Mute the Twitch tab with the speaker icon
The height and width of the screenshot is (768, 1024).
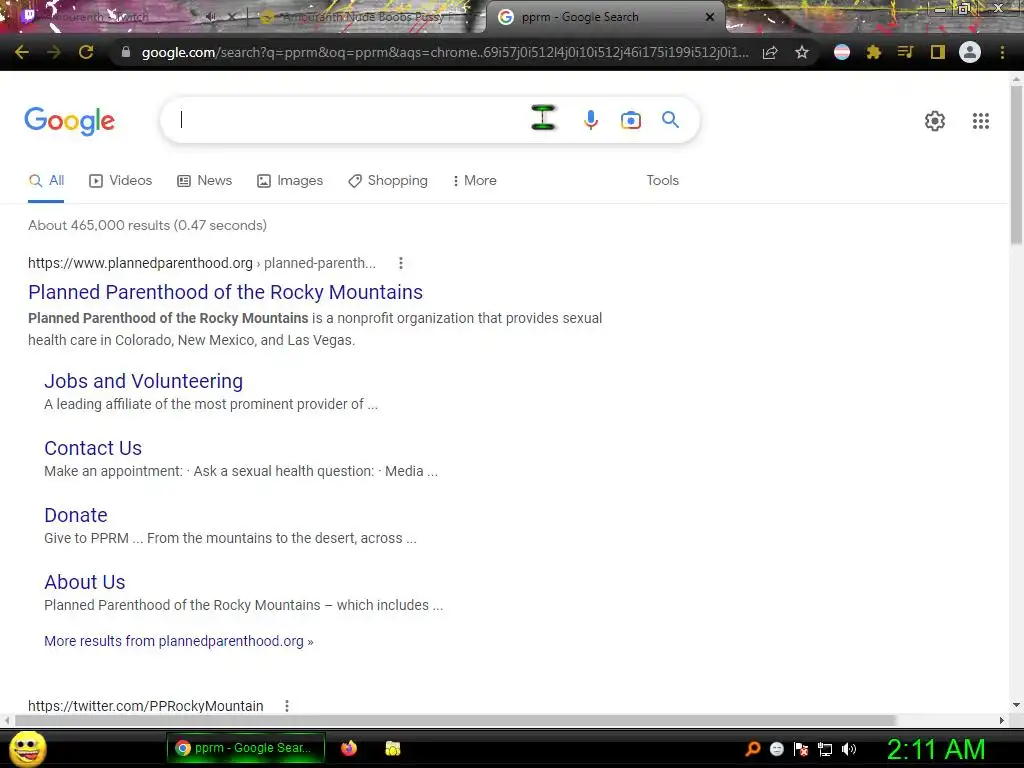211,17
